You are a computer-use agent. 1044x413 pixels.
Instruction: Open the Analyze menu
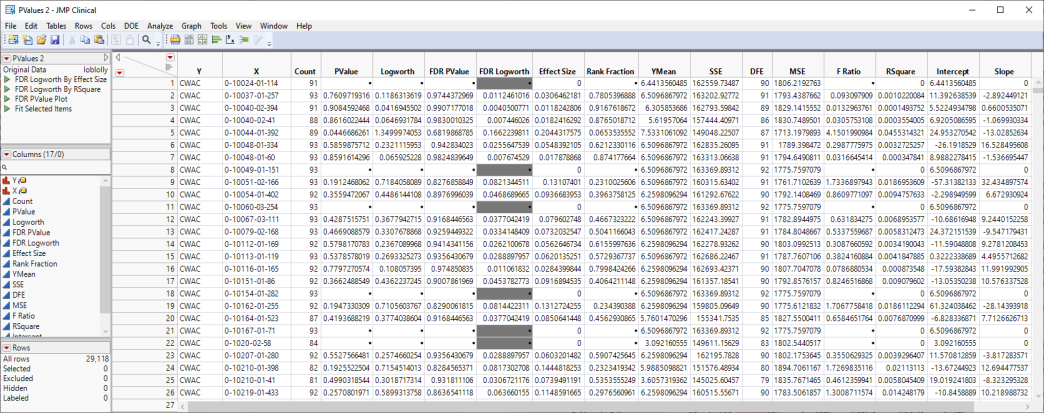point(160,26)
